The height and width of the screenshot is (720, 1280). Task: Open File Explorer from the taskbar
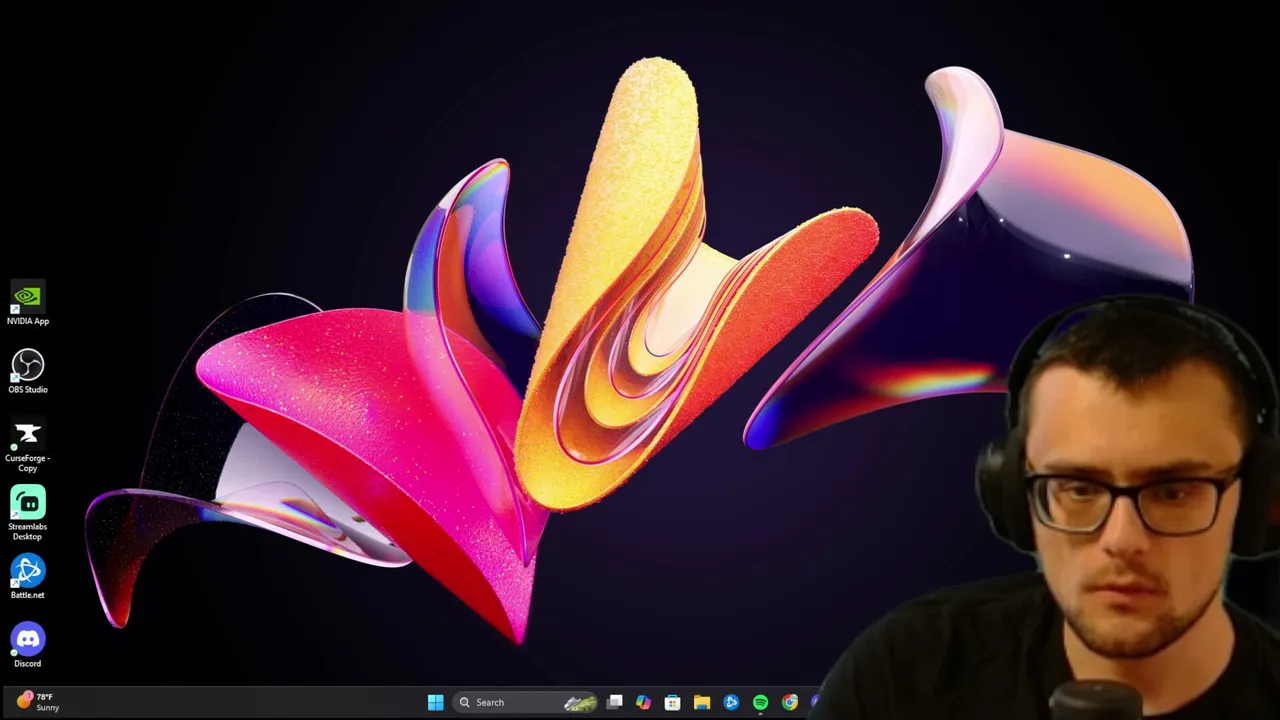702,702
